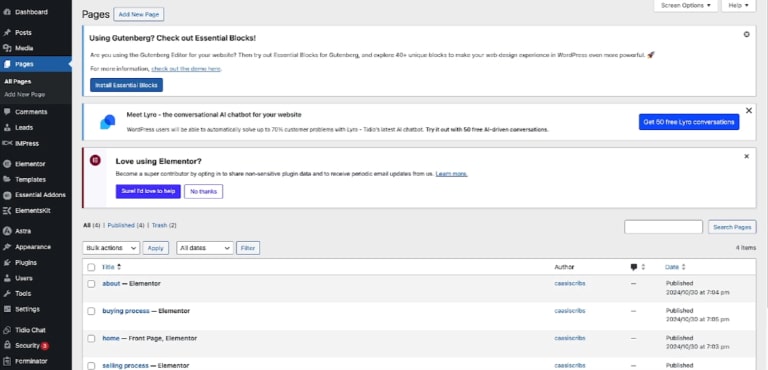The height and width of the screenshot is (370, 768).
Task: Click the comments column bubble icon
Action: point(634,267)
